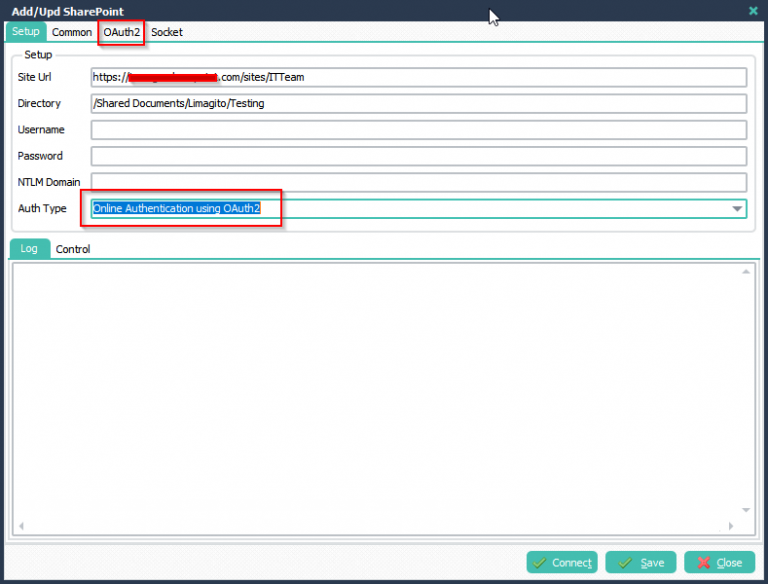Expand the Auth Type dropdown arrow

coord(737,209)
